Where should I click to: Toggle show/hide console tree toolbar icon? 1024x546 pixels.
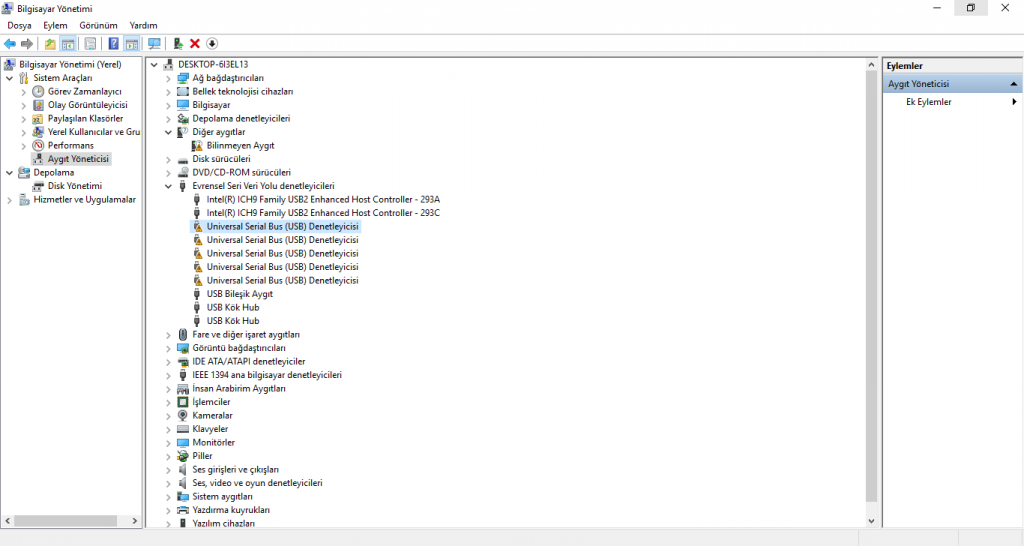click(x=68, y=44)
